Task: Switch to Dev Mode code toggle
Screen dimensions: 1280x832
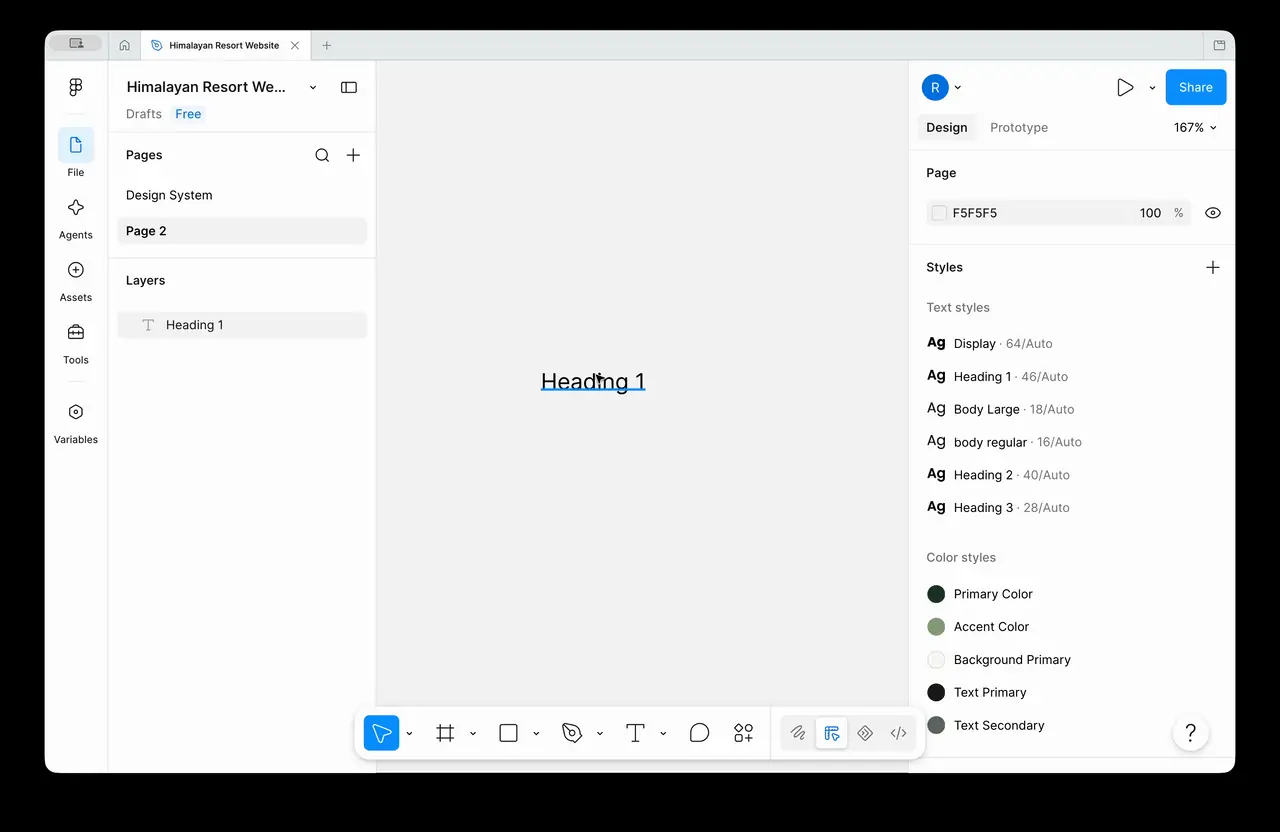Action: click(x=898, y=733)
